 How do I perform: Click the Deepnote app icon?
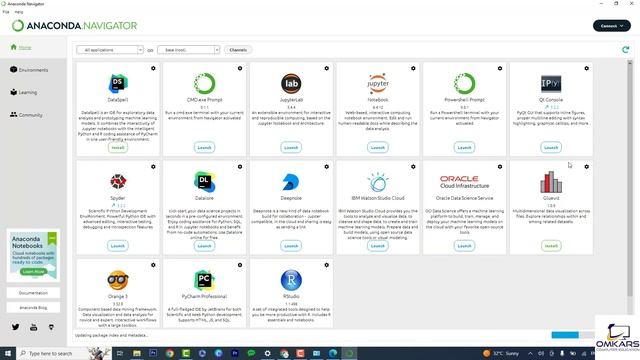pyautogui.click(x=291, y=182)
